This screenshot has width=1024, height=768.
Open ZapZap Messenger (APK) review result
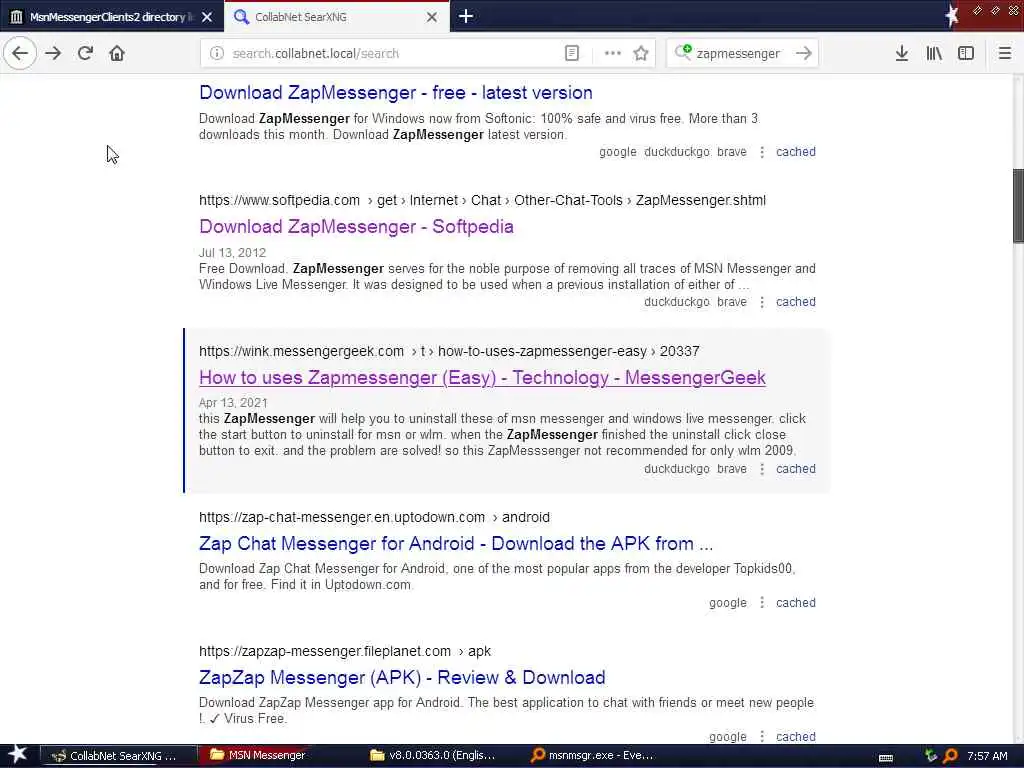coord(402,677)
